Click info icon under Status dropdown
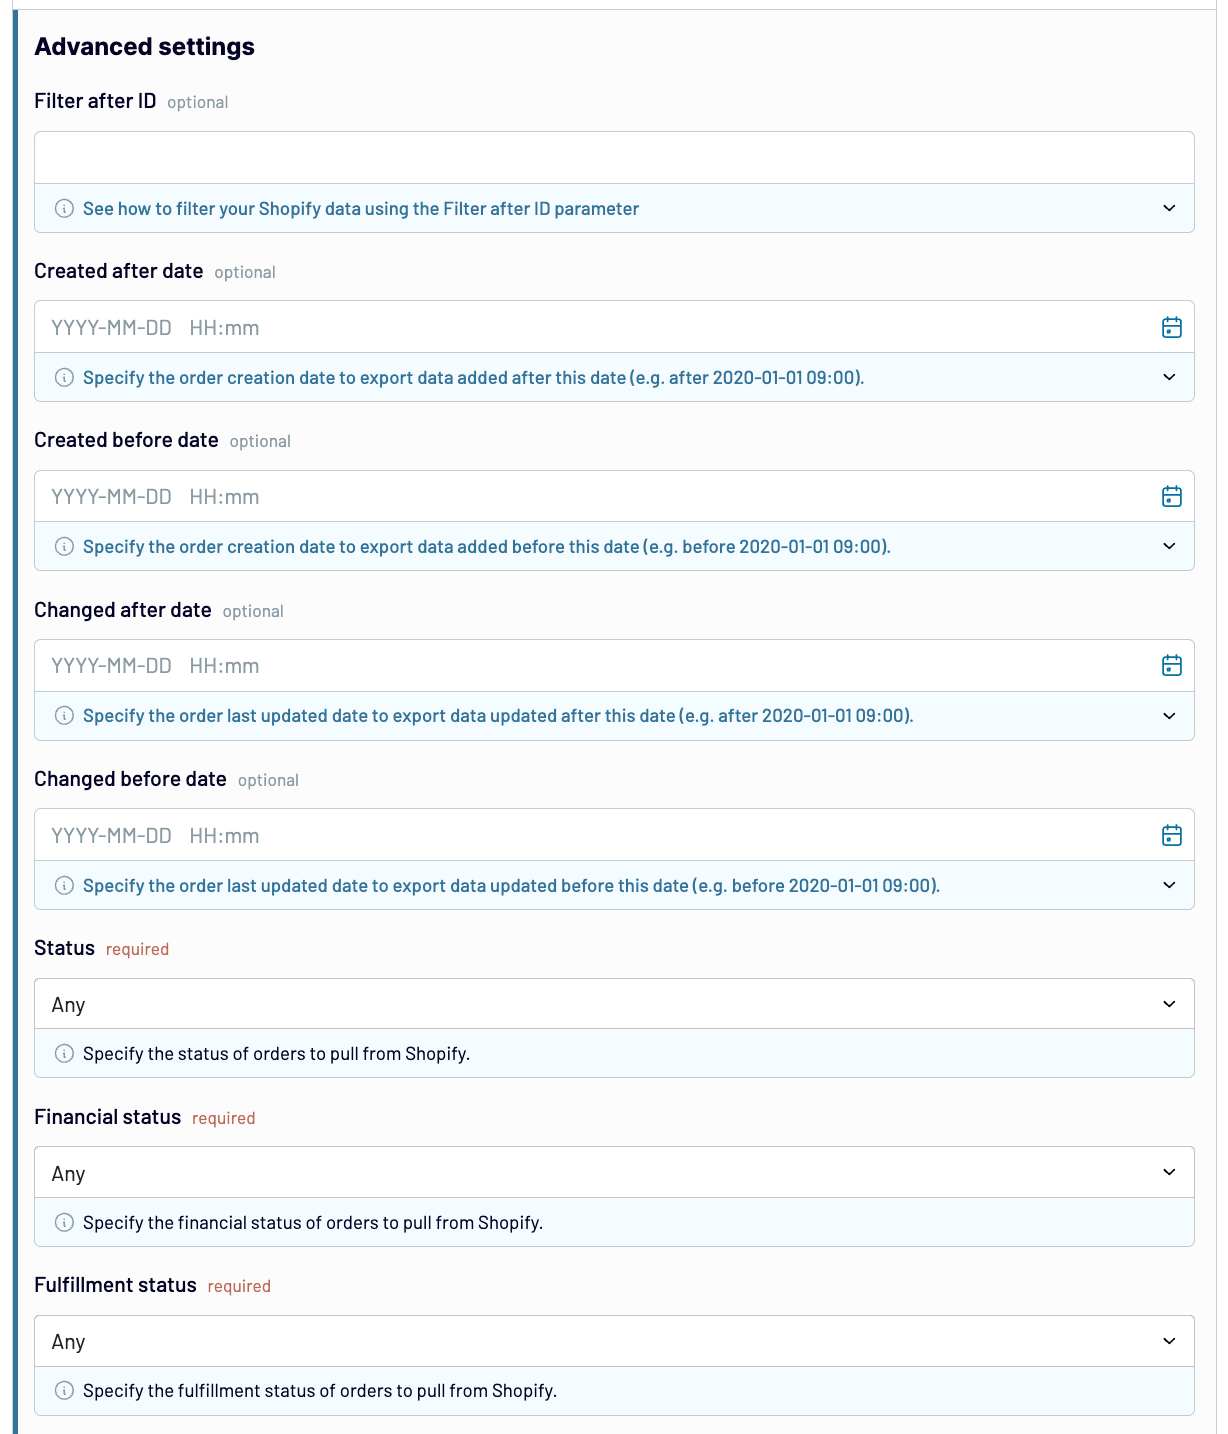This screenshot has width=1228, height=1434. pyautogui.click(x=64, y=1054)
